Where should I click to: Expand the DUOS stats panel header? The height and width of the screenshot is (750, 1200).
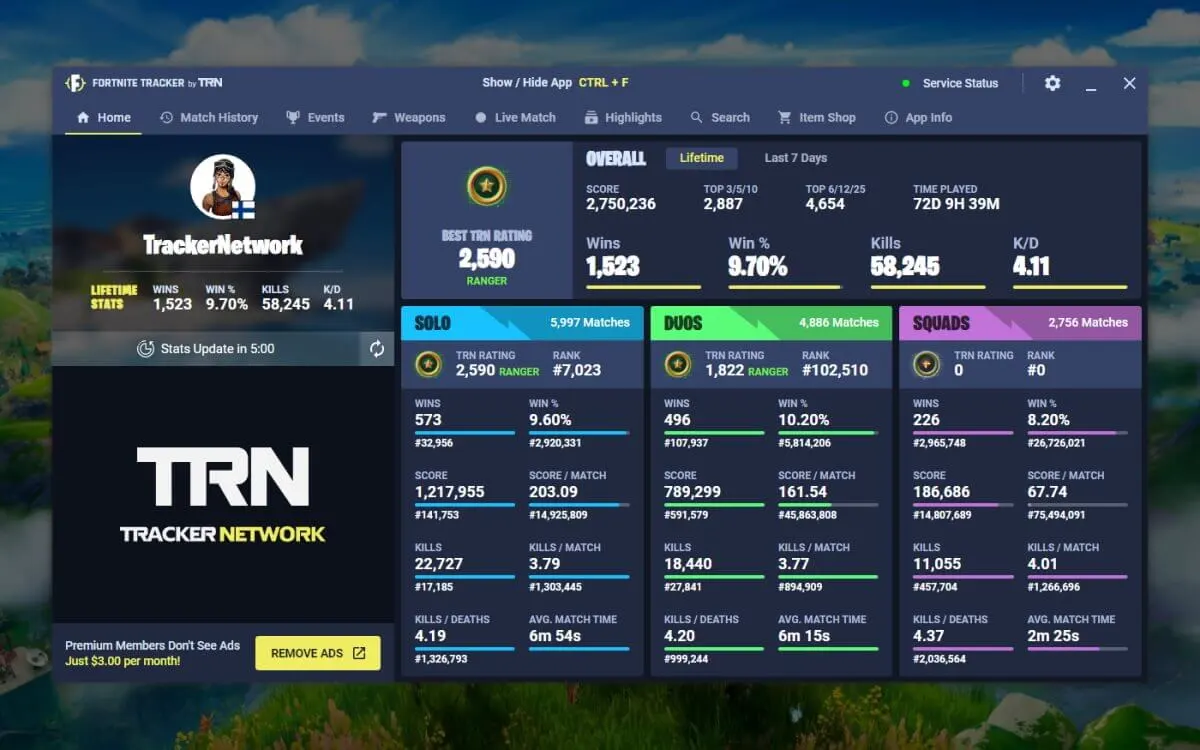click(x=771, y=322)
